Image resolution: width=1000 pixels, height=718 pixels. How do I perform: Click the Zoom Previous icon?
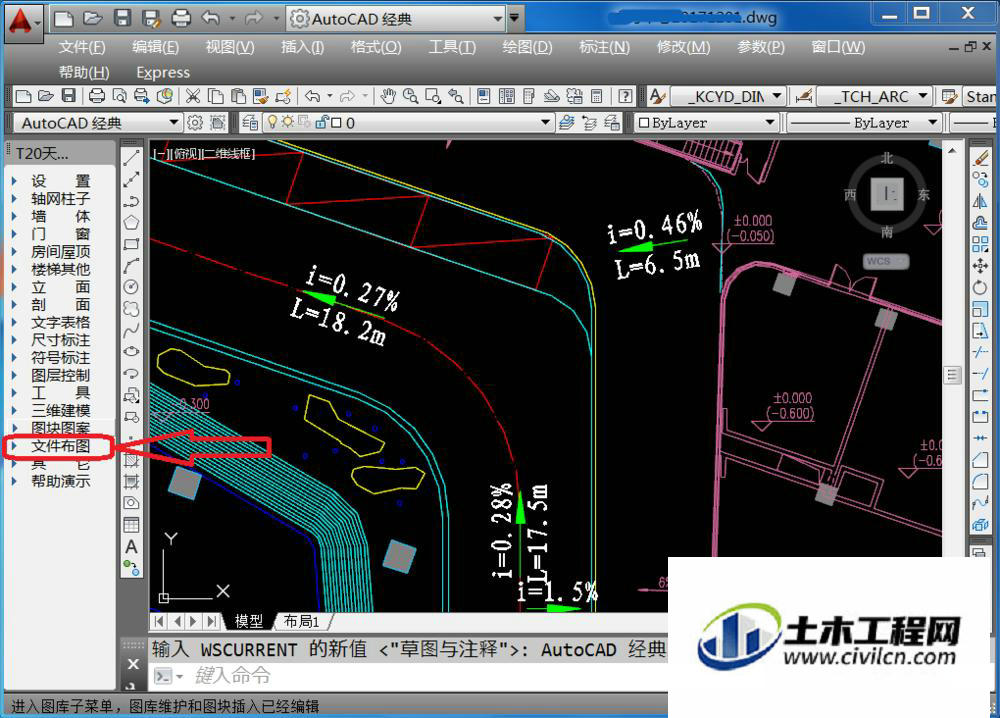point(455,96)
